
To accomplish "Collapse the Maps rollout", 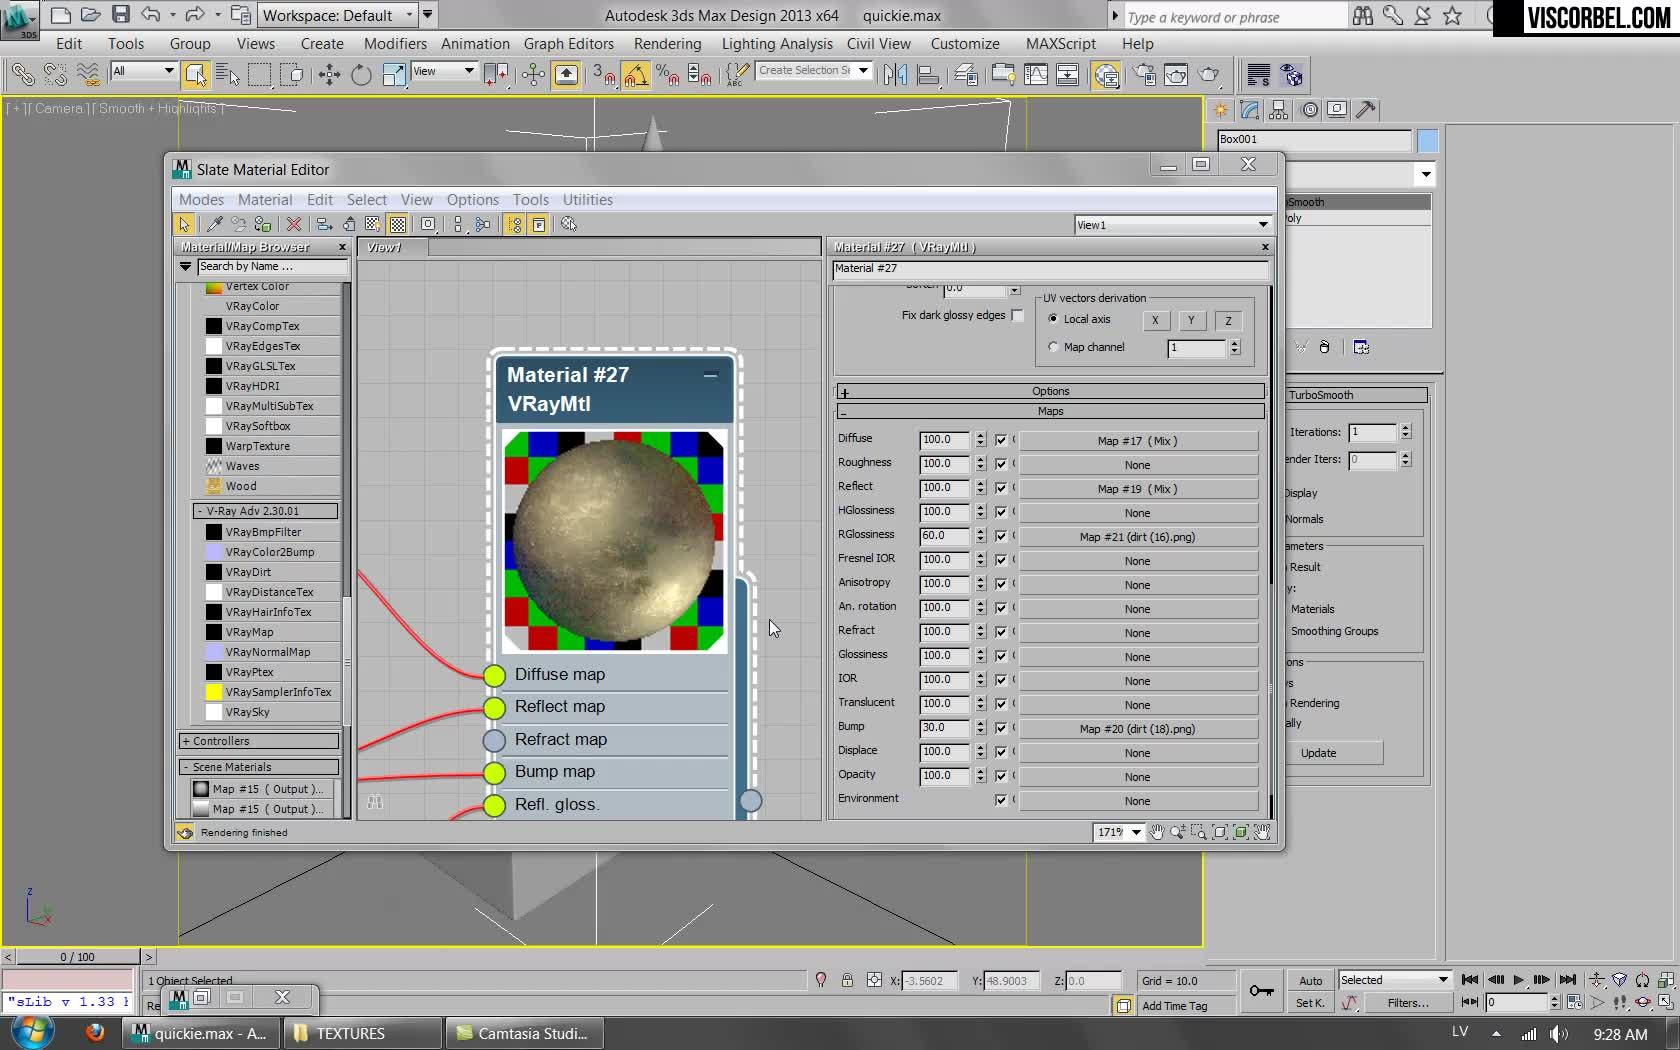I will tap(1050, 411).
